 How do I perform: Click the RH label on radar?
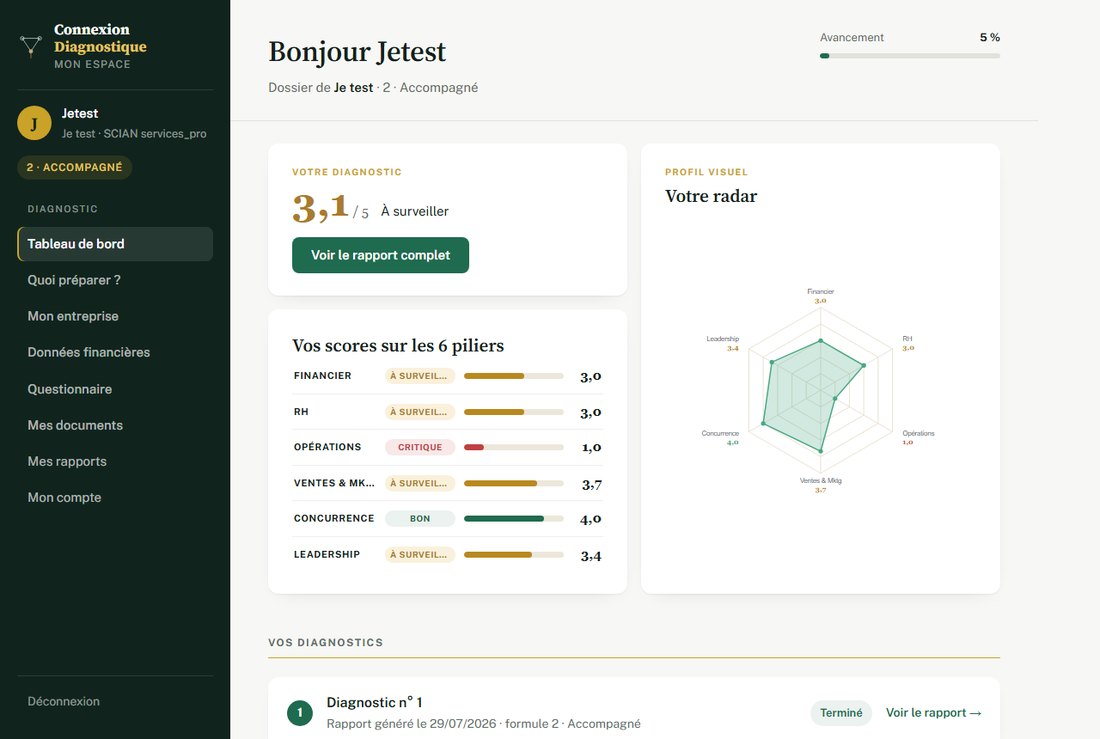(x=907, y=339)
